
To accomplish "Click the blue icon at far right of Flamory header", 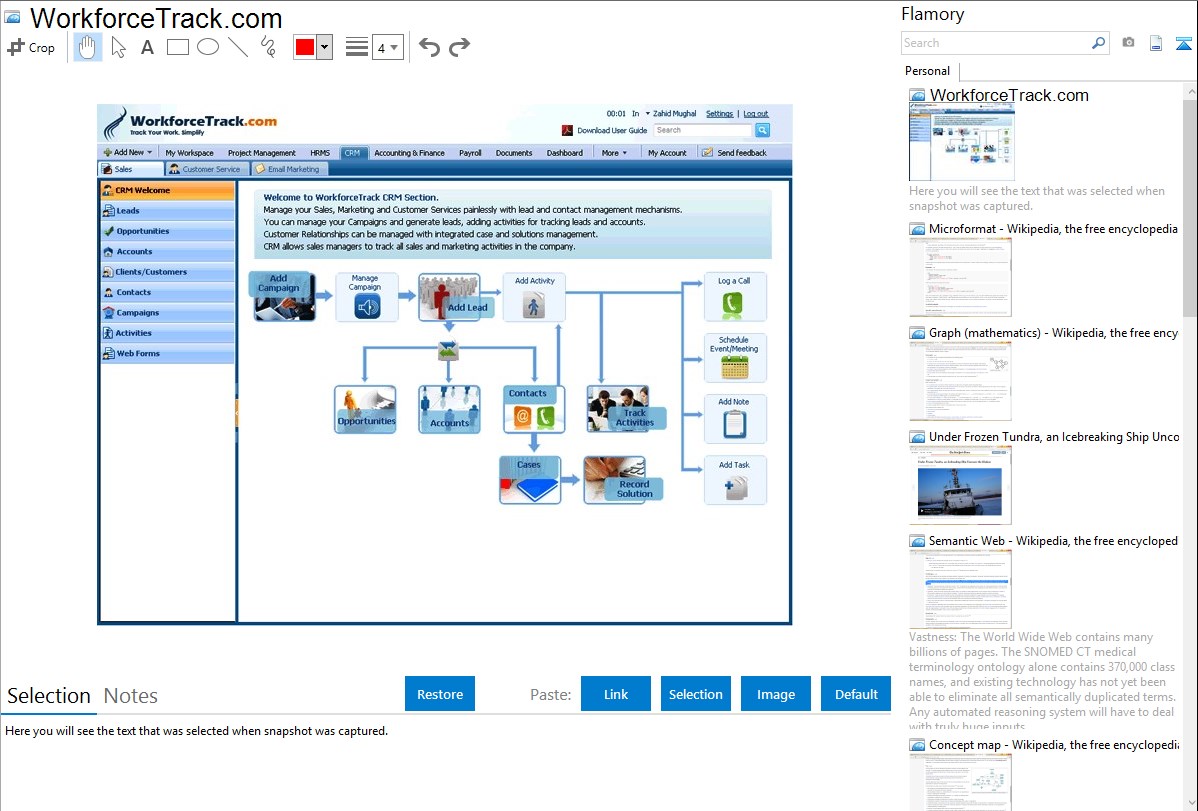I will [x=1183, y=43].
